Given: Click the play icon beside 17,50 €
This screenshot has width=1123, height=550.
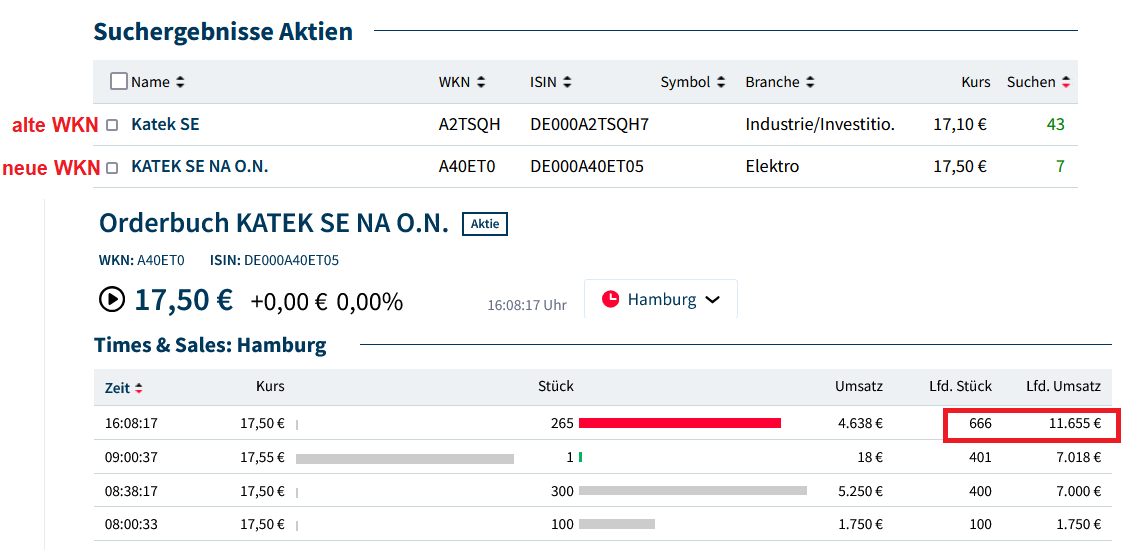Looking at the screenshot, I should (x=112, y=299).
